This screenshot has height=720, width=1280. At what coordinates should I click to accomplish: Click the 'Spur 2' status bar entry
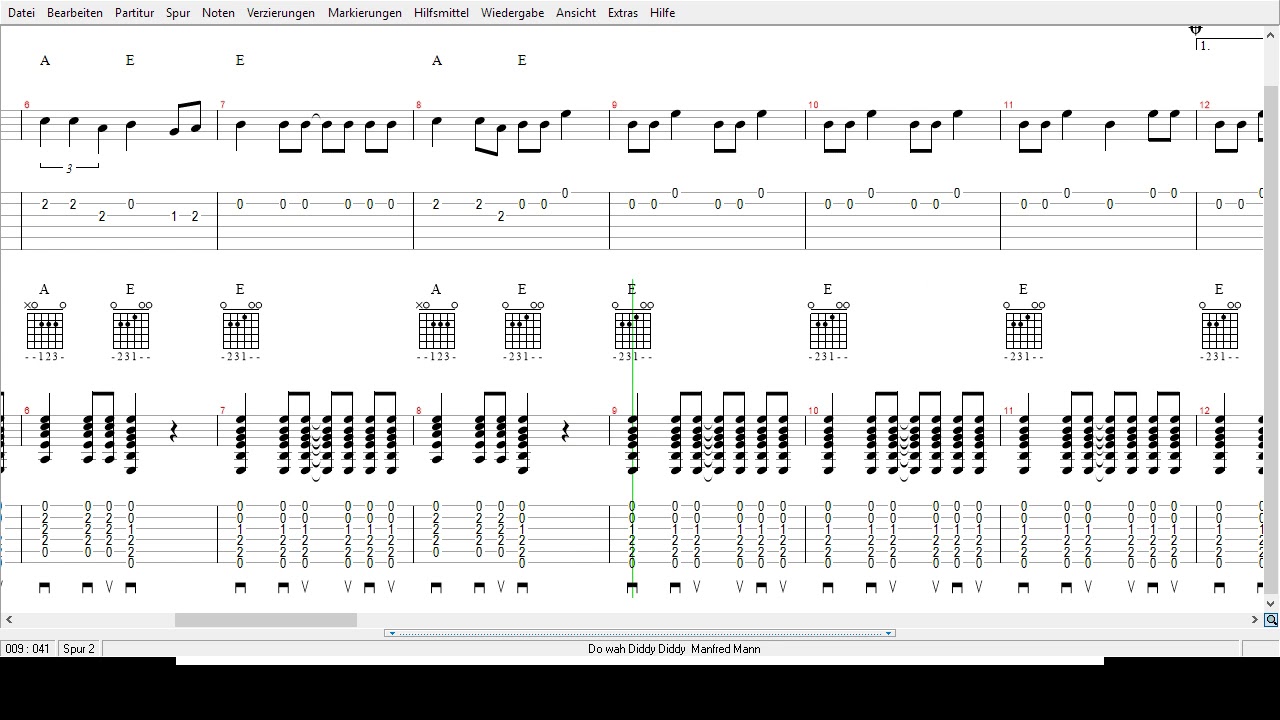coord(79,649)
